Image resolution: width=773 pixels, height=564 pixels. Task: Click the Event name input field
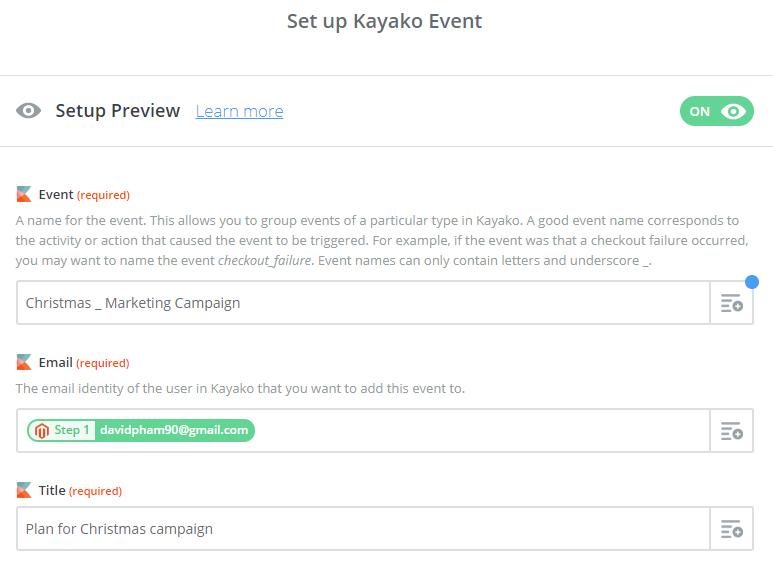(x=362, y=303)
